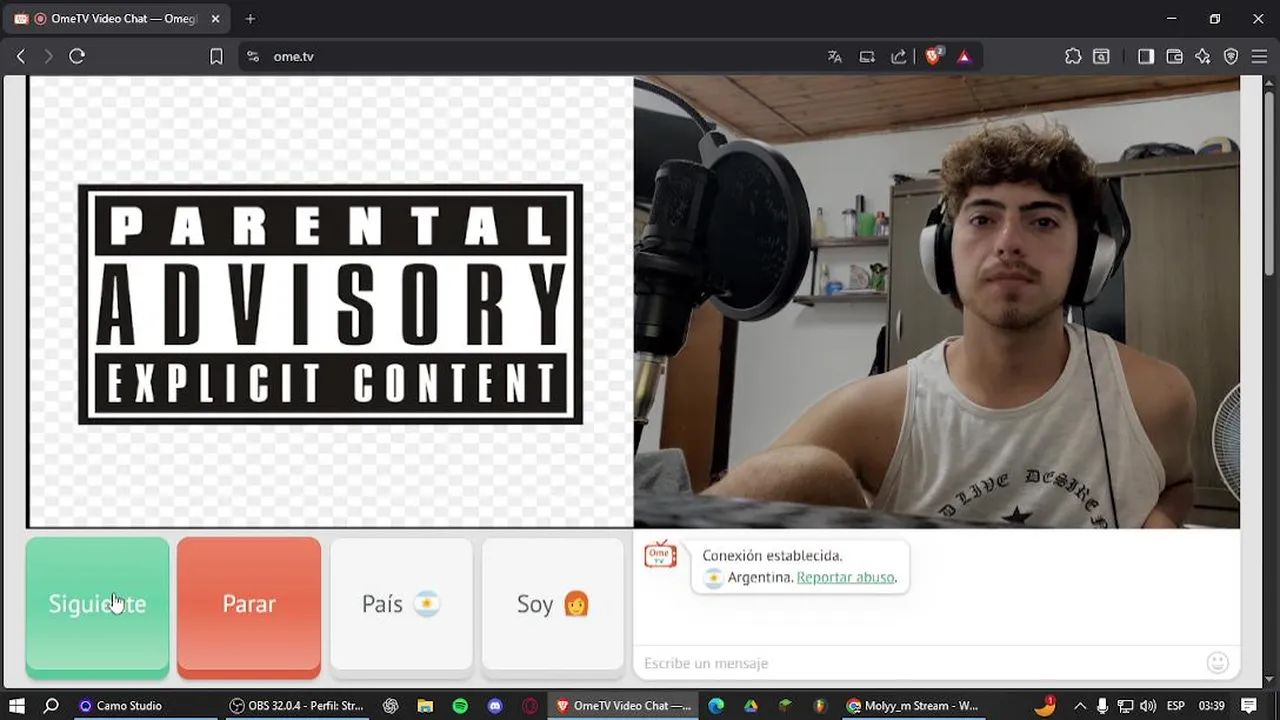1280x720 pixels.
Task: Open Brave Rewards triangle icon
Action: click(x=964, y=57)
